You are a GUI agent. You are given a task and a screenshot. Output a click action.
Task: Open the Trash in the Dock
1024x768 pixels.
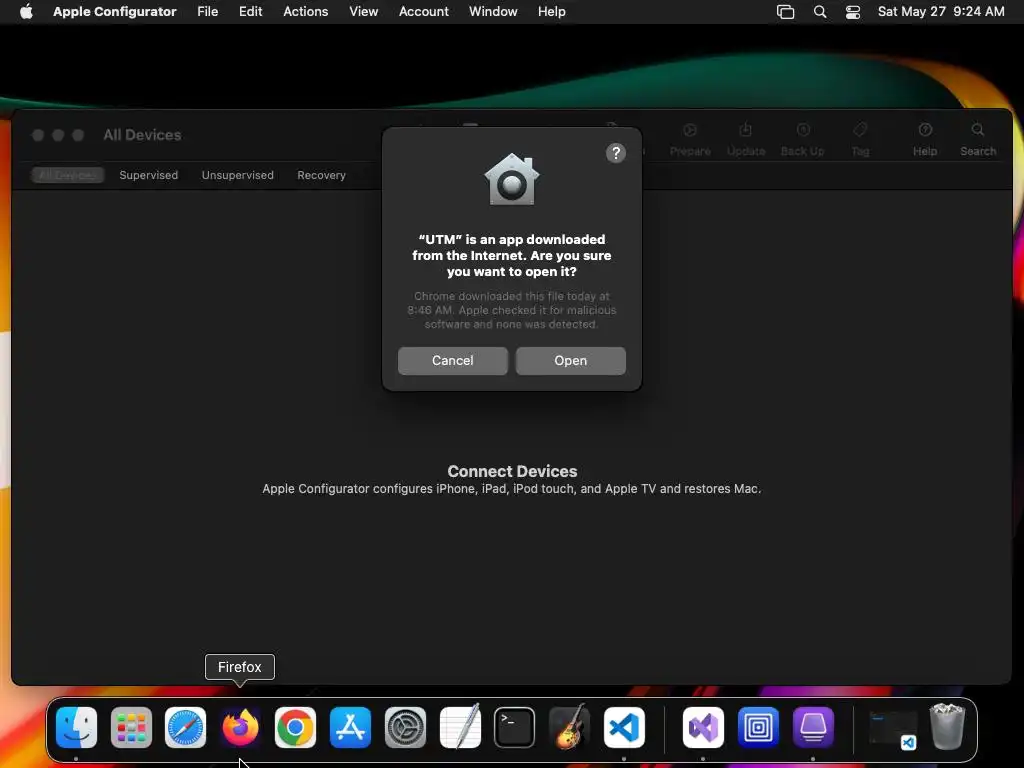point(947,726)
